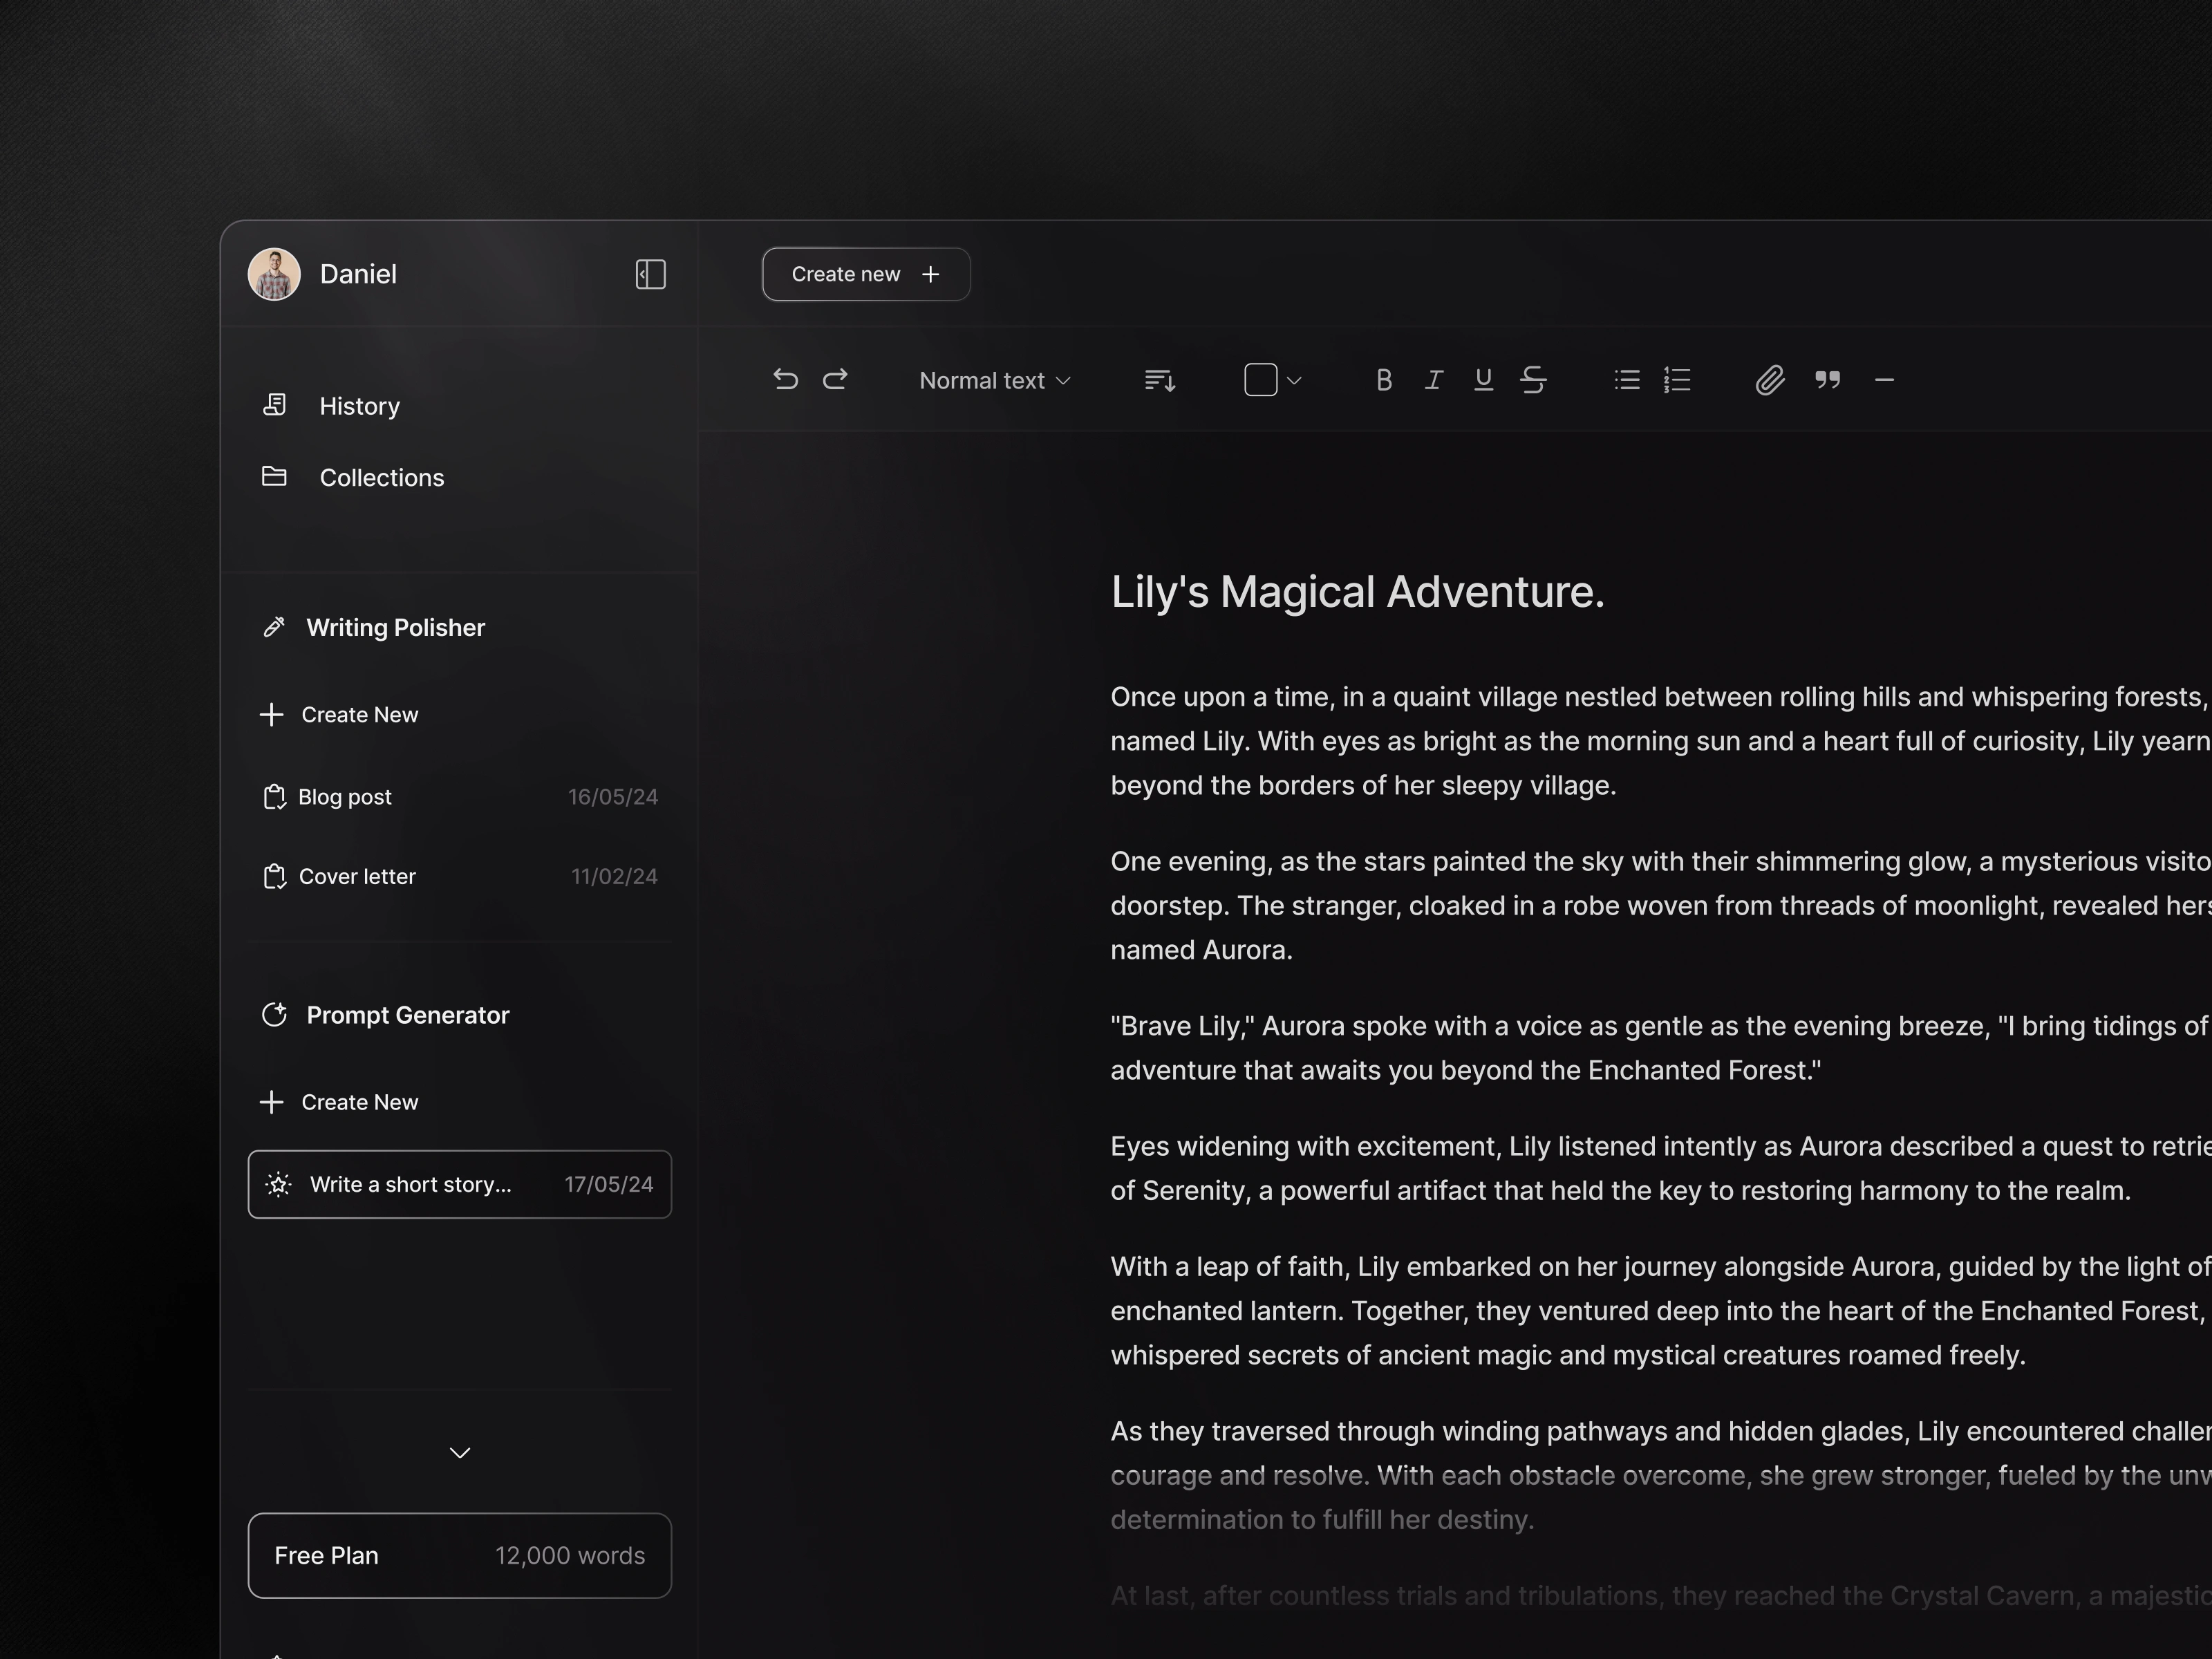Expand the chevron beside the color swatch
The image size is (2212, 1659).
tap(1294, 381)
